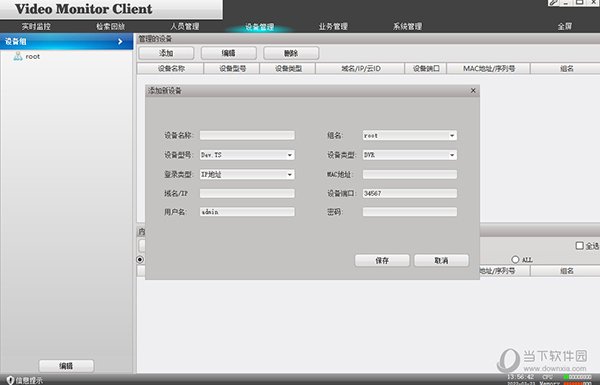
Task: Click the MAC地址/序列号 column header in top table
Action: pyautogui.click(x=489, y=69)
